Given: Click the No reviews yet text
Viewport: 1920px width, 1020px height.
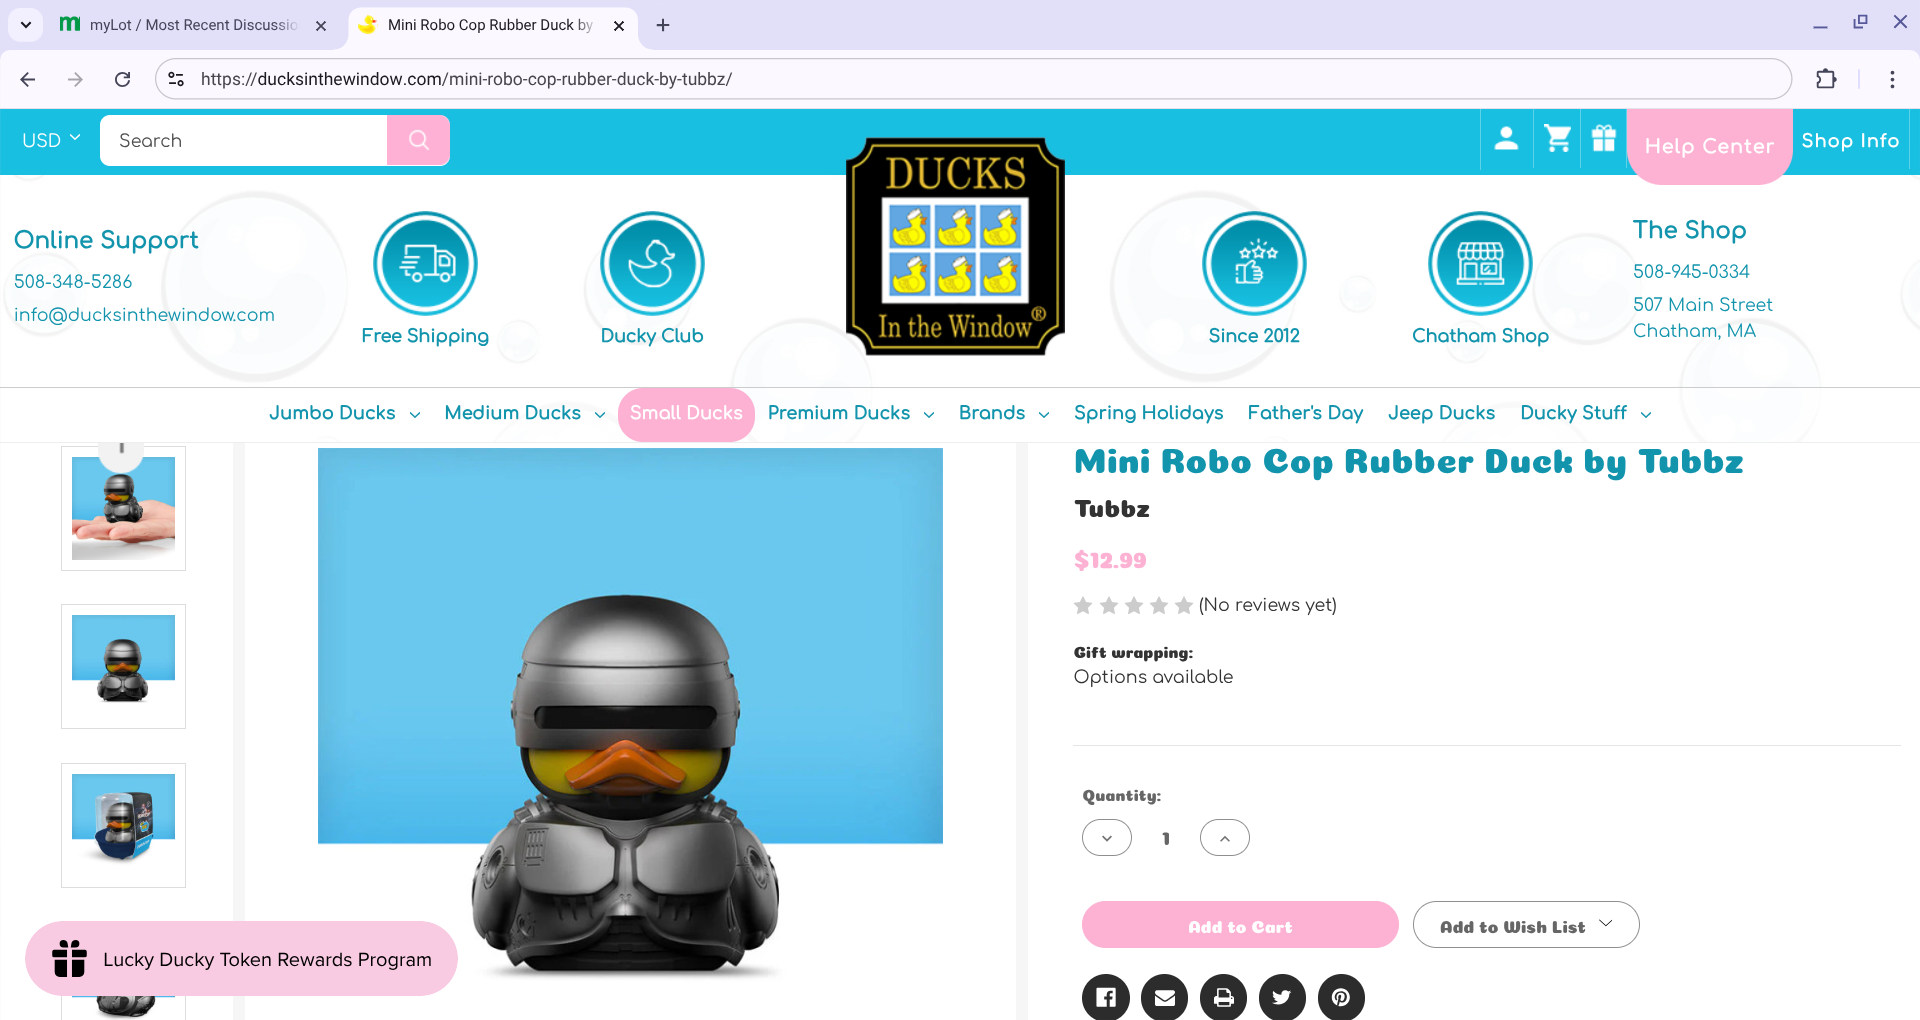Looking at the screenshot, I should point(1267,605).
